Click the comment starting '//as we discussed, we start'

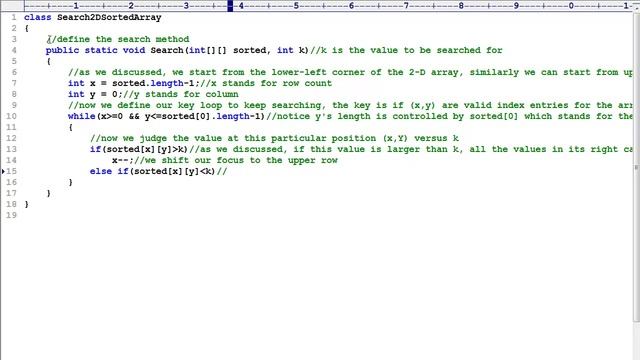[350, 73]
